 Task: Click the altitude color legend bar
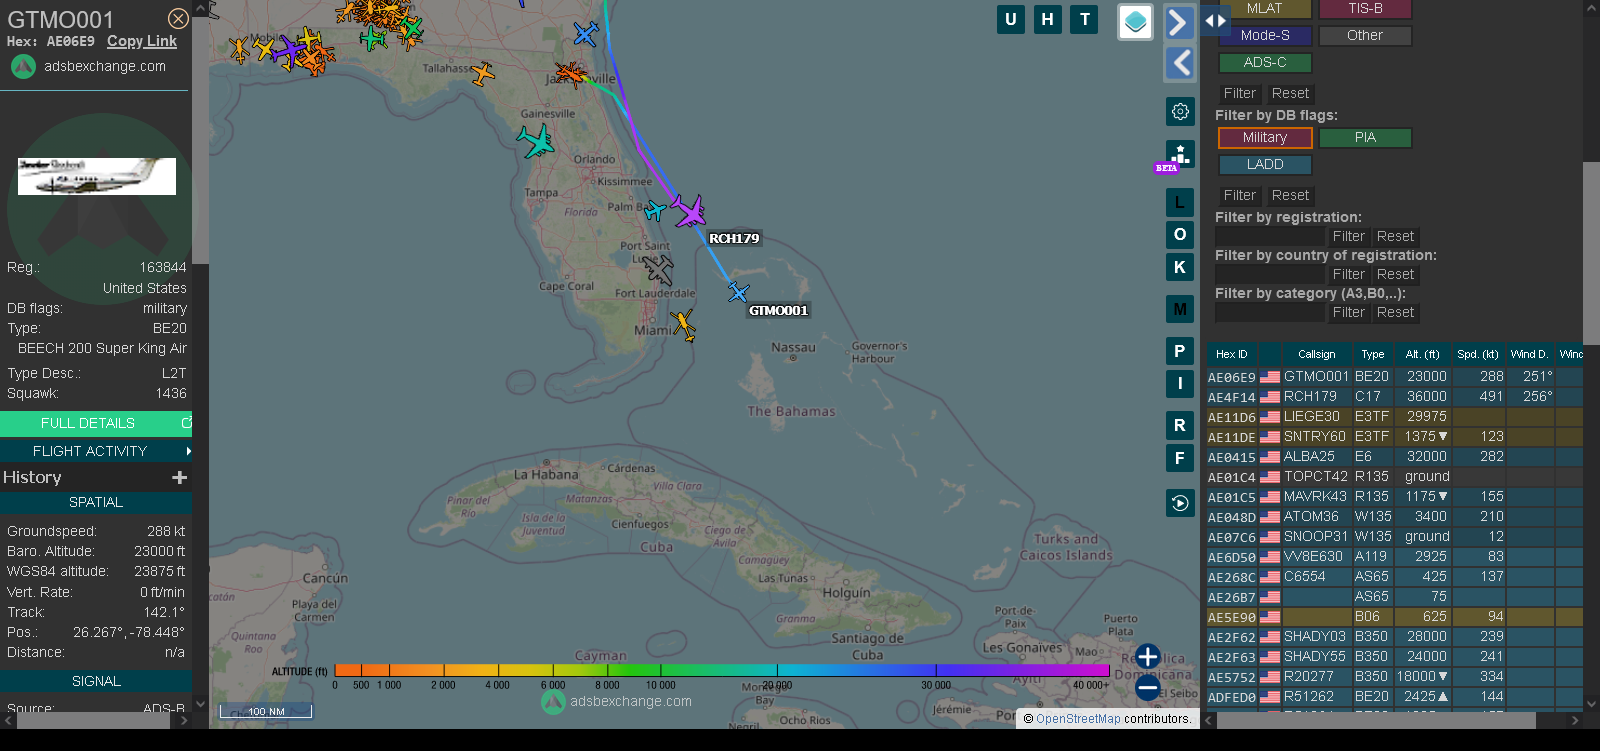pyautogui.click(x=722, y=669)
